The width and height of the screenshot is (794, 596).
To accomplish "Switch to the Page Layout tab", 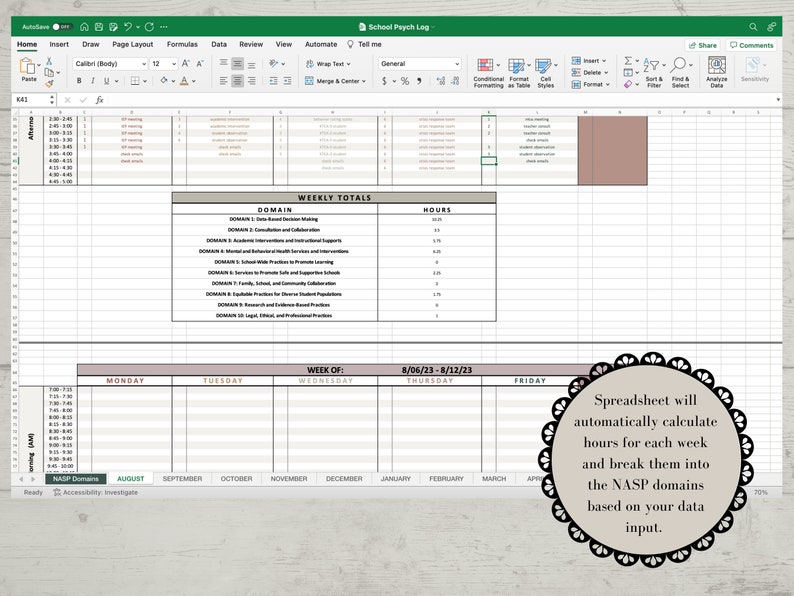I will tap(133, 45).
